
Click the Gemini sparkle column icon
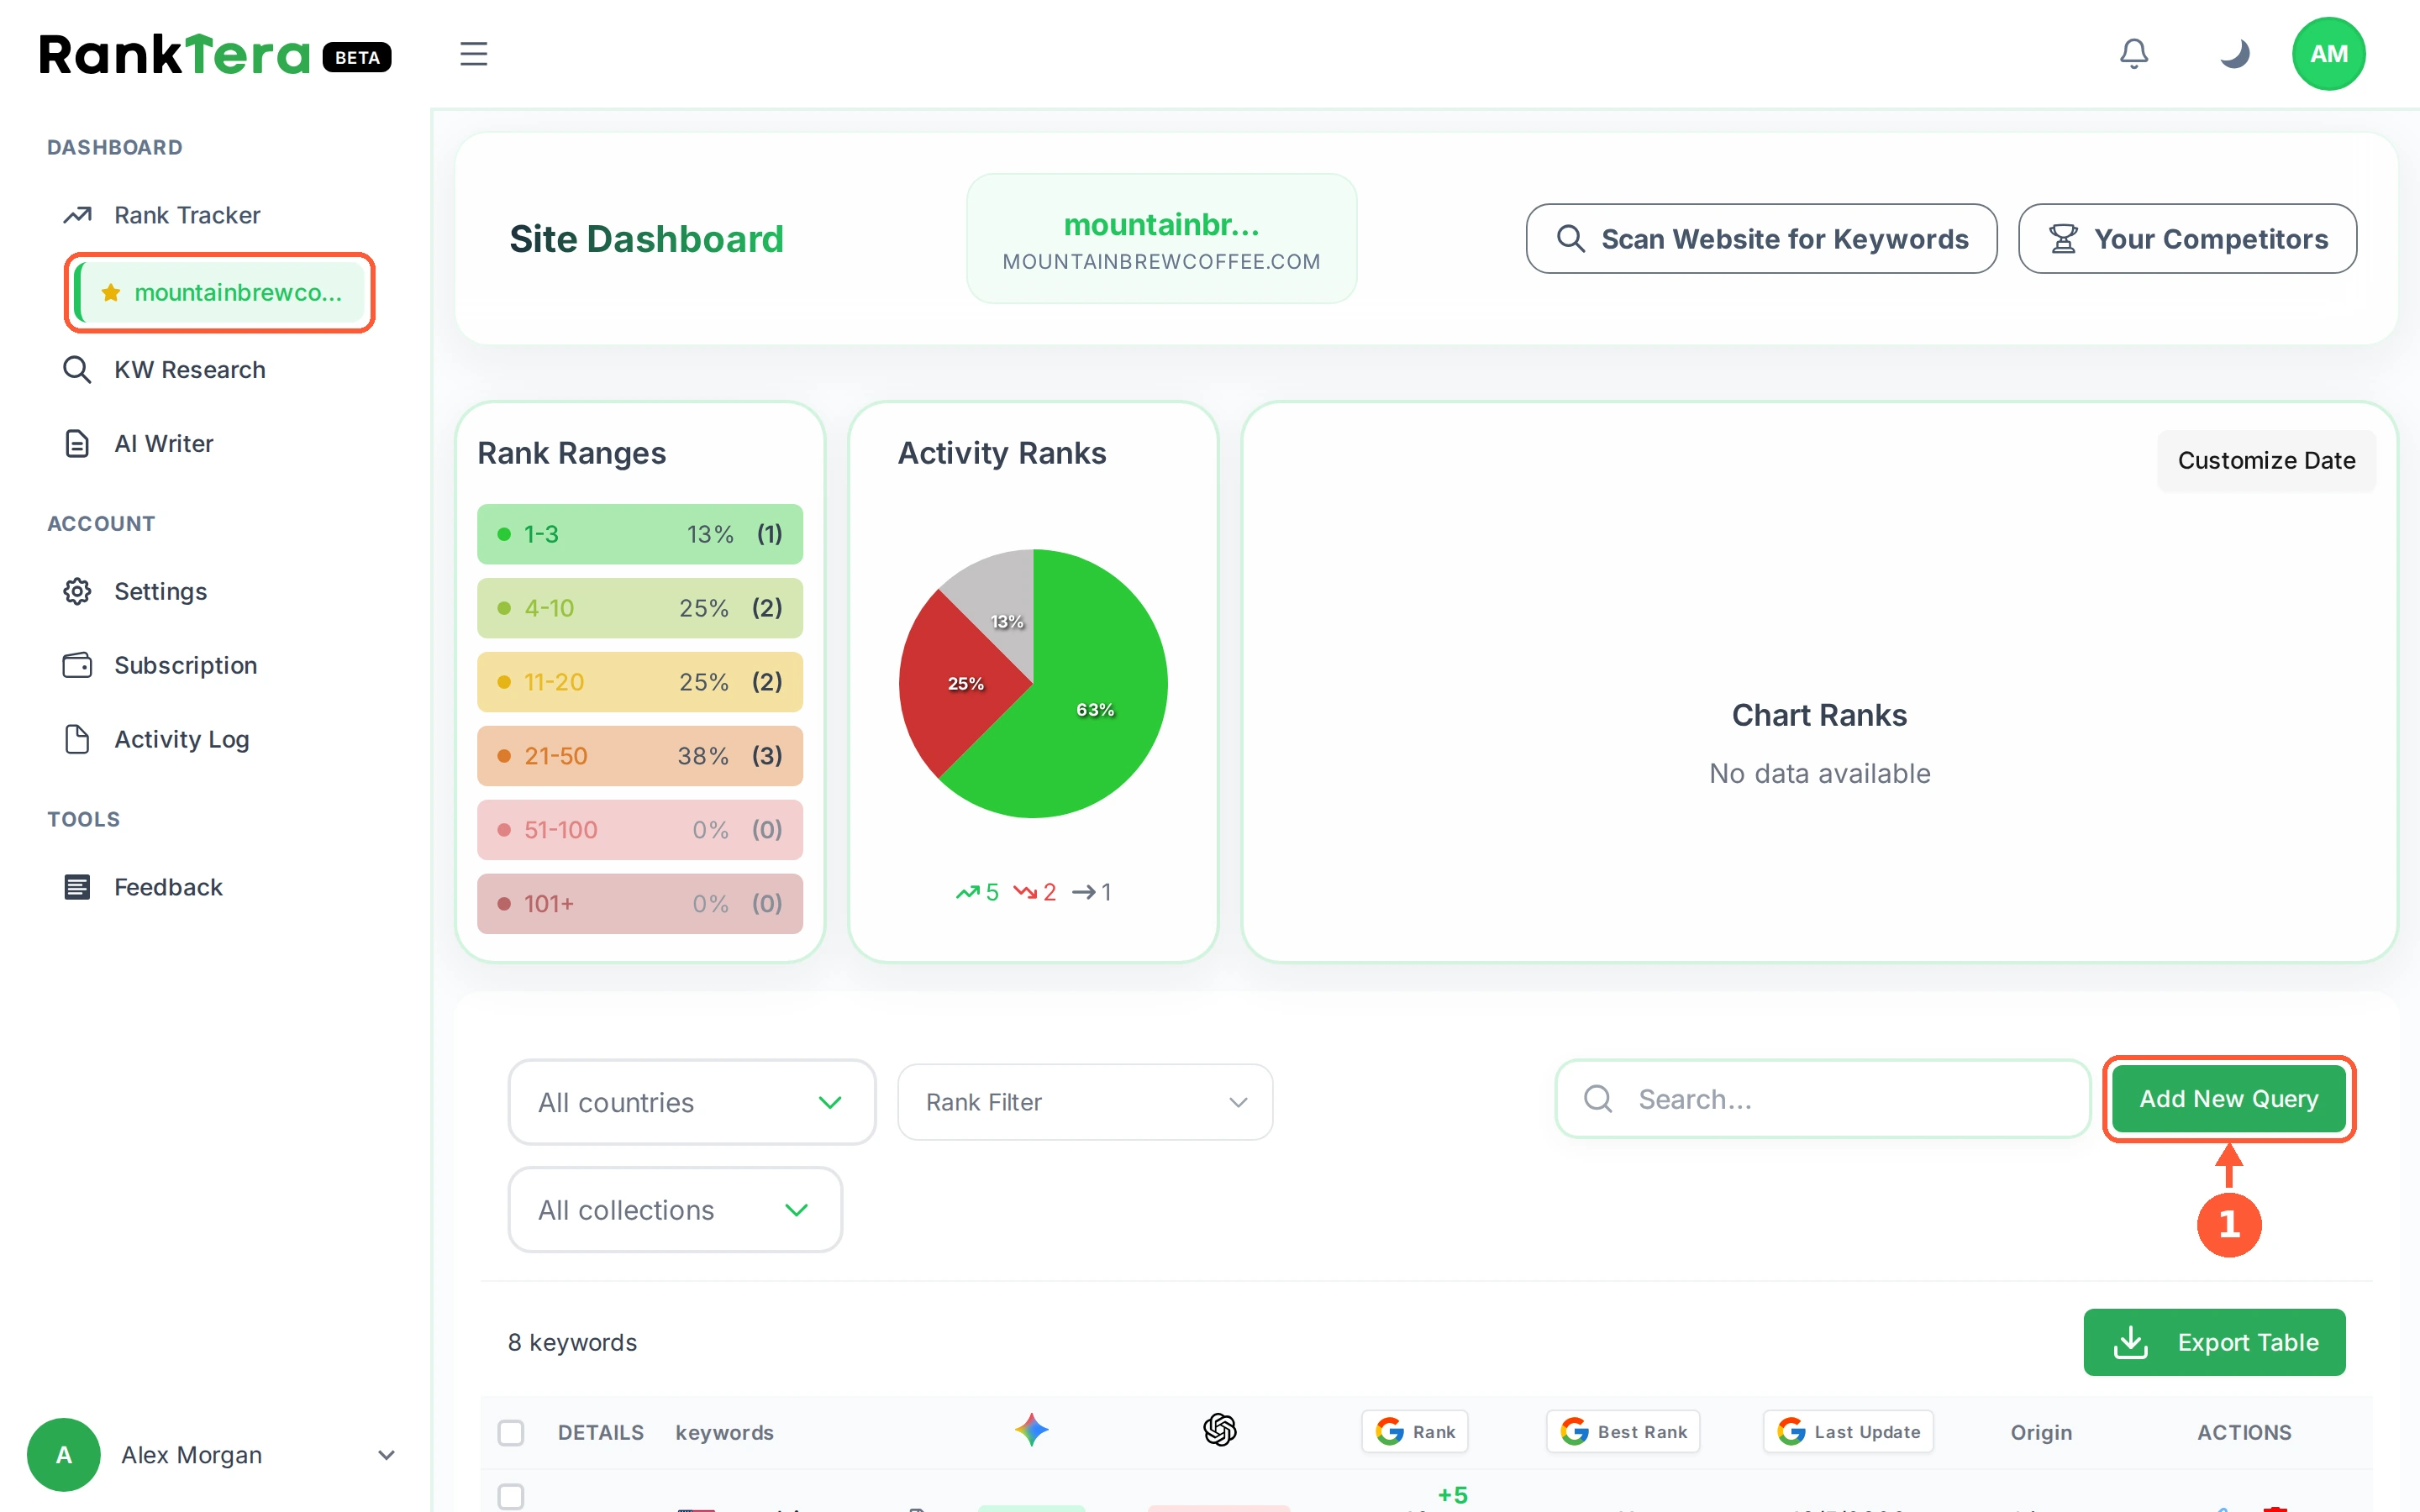(1031, 1430)
